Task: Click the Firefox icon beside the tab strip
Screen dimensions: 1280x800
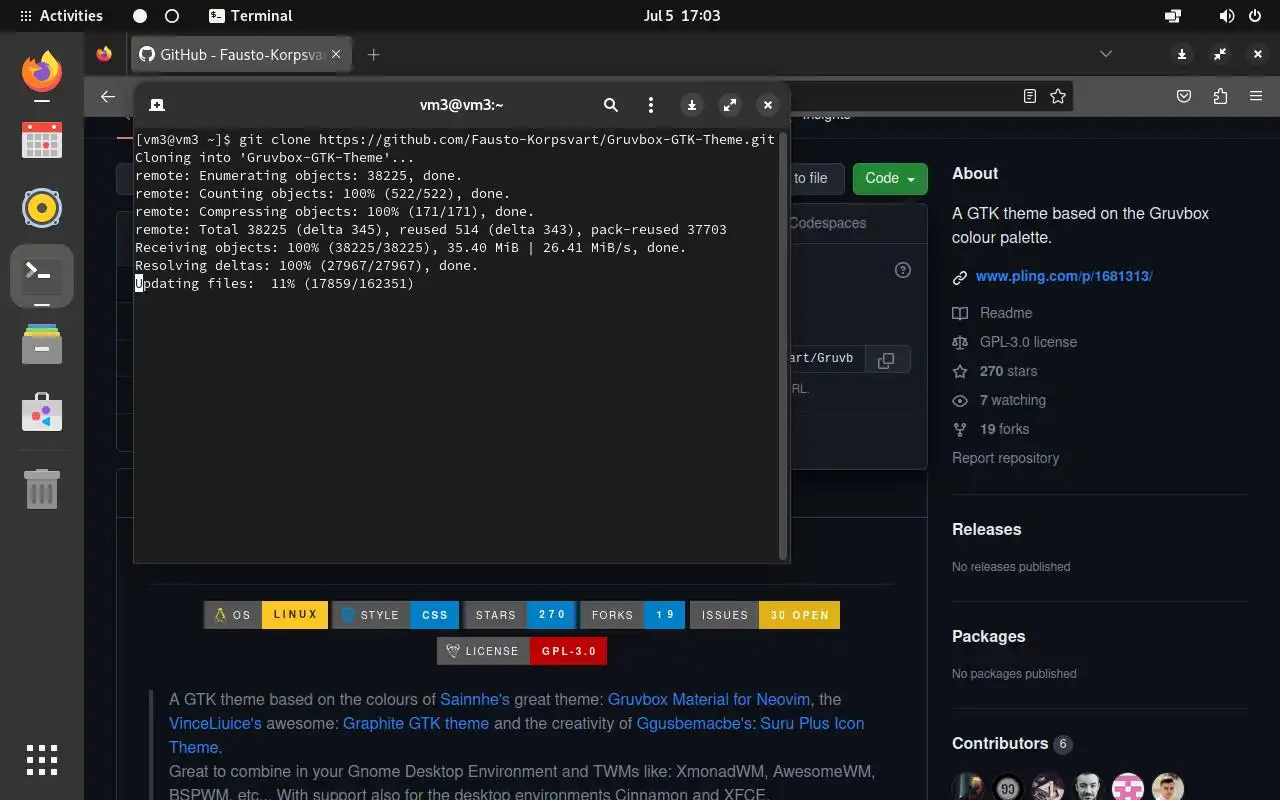Action: click(x=104, y=54)
